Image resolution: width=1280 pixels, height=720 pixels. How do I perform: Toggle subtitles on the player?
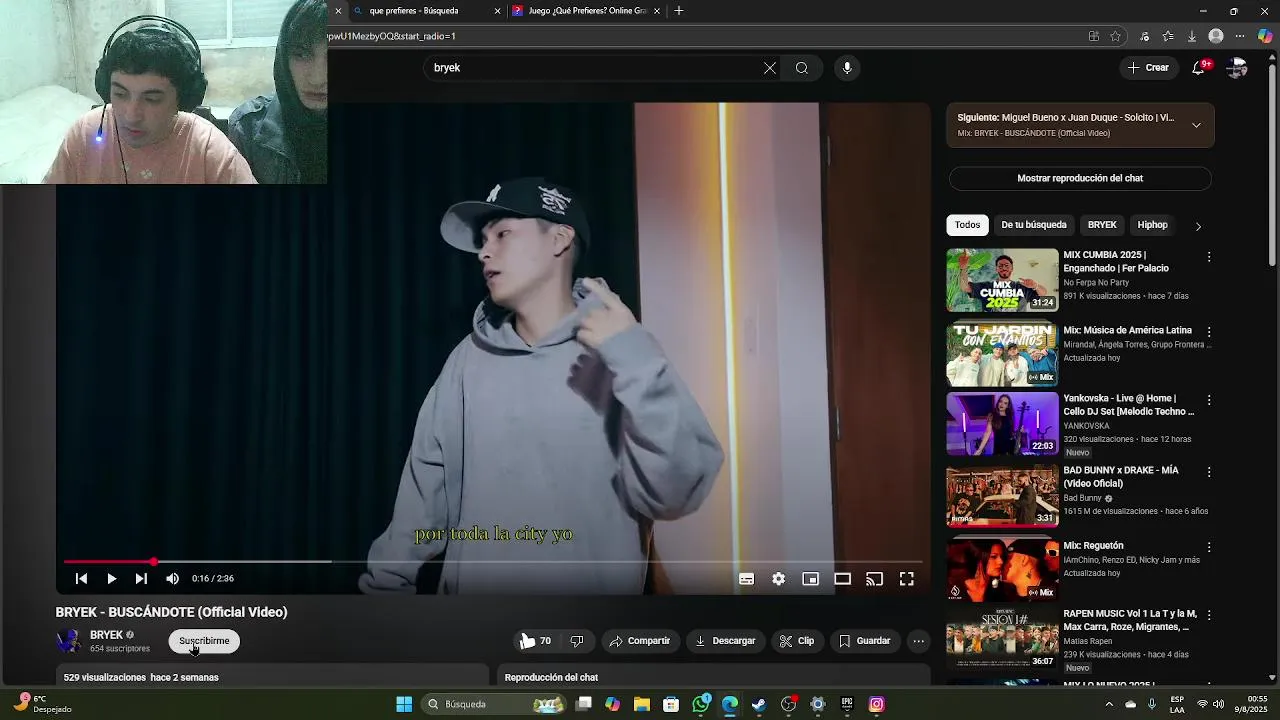(746, 578)
